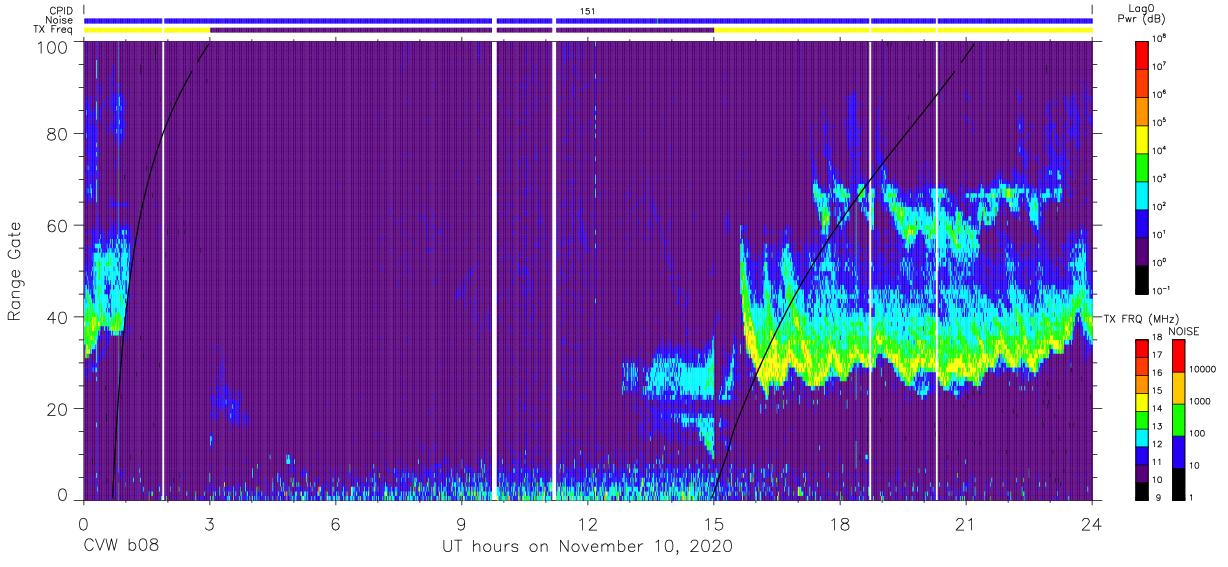Select the red segment of the NOISE colorbar
This screenshot has width=1228, height=567.
(1177, 356)
